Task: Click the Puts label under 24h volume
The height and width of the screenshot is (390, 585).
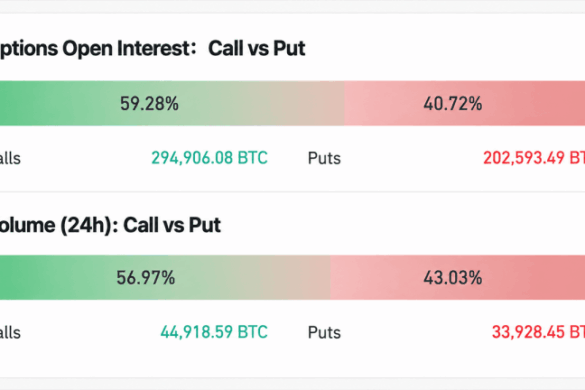Action: pyautogui.click(x=324, y=333)
